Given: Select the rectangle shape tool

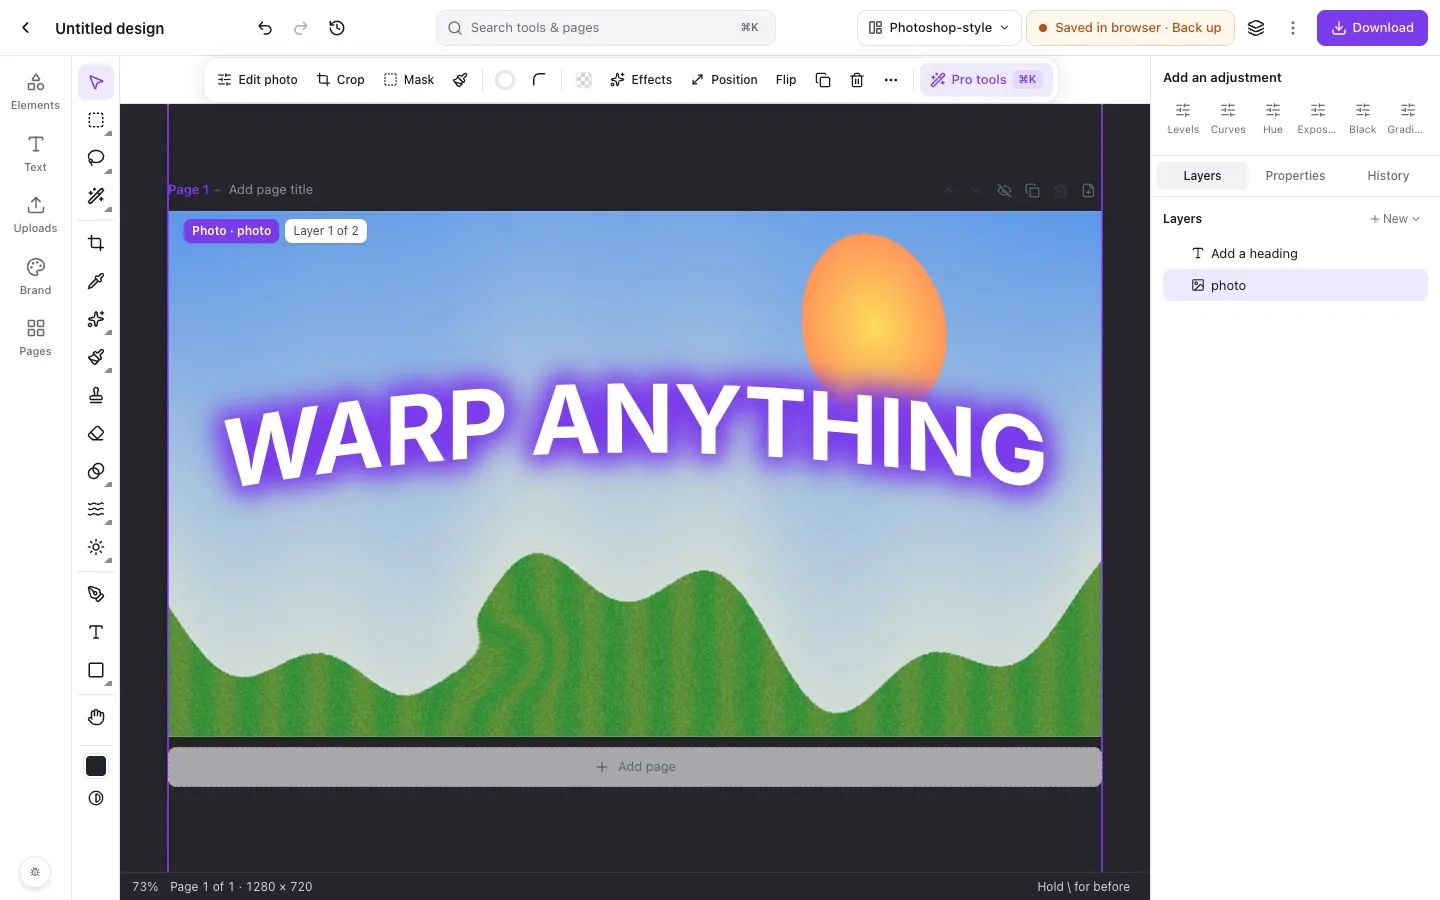Looking at the screenshot, I should click(x=96, y=670).
